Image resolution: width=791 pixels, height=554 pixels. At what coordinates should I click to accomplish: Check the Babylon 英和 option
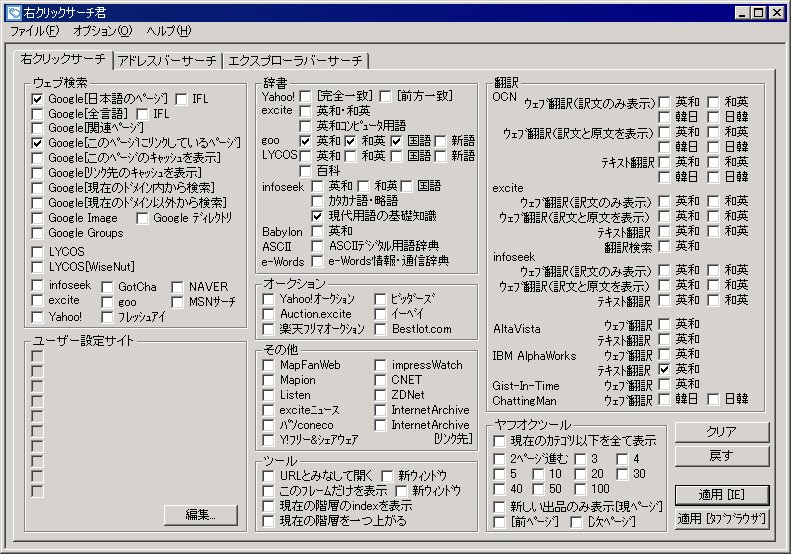317,232
